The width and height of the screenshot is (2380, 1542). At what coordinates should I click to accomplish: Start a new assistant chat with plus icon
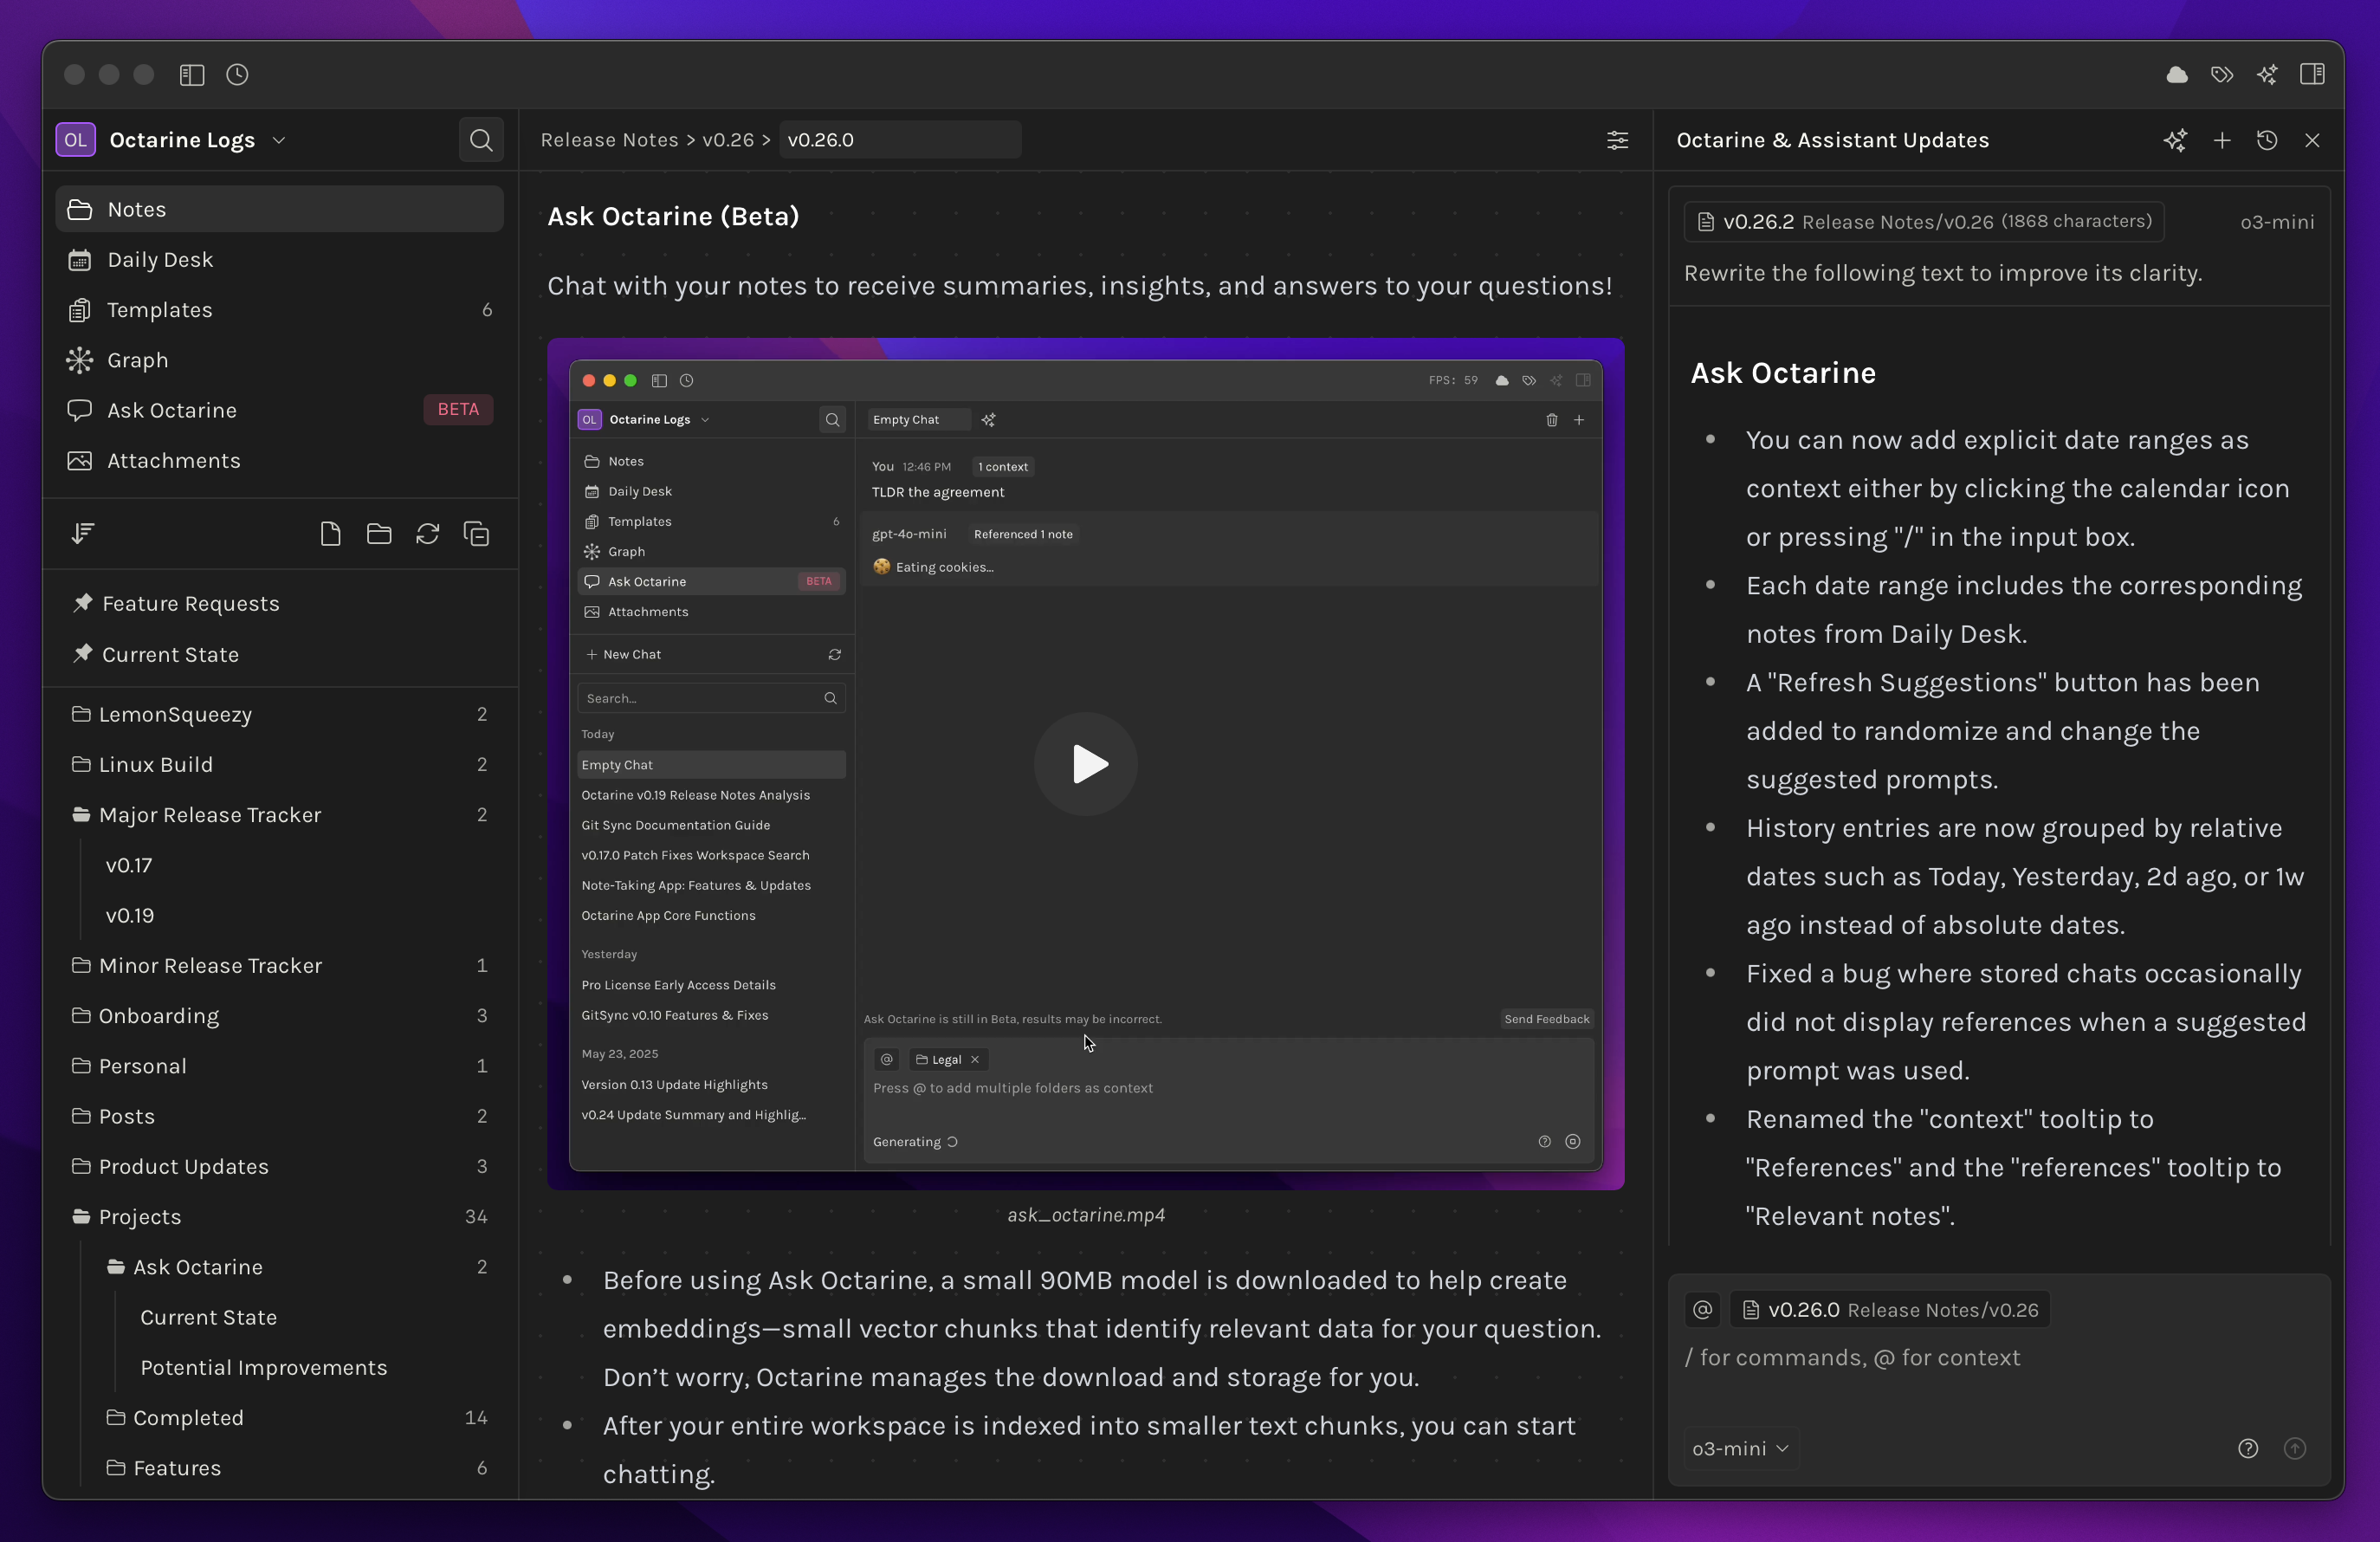2222,141
